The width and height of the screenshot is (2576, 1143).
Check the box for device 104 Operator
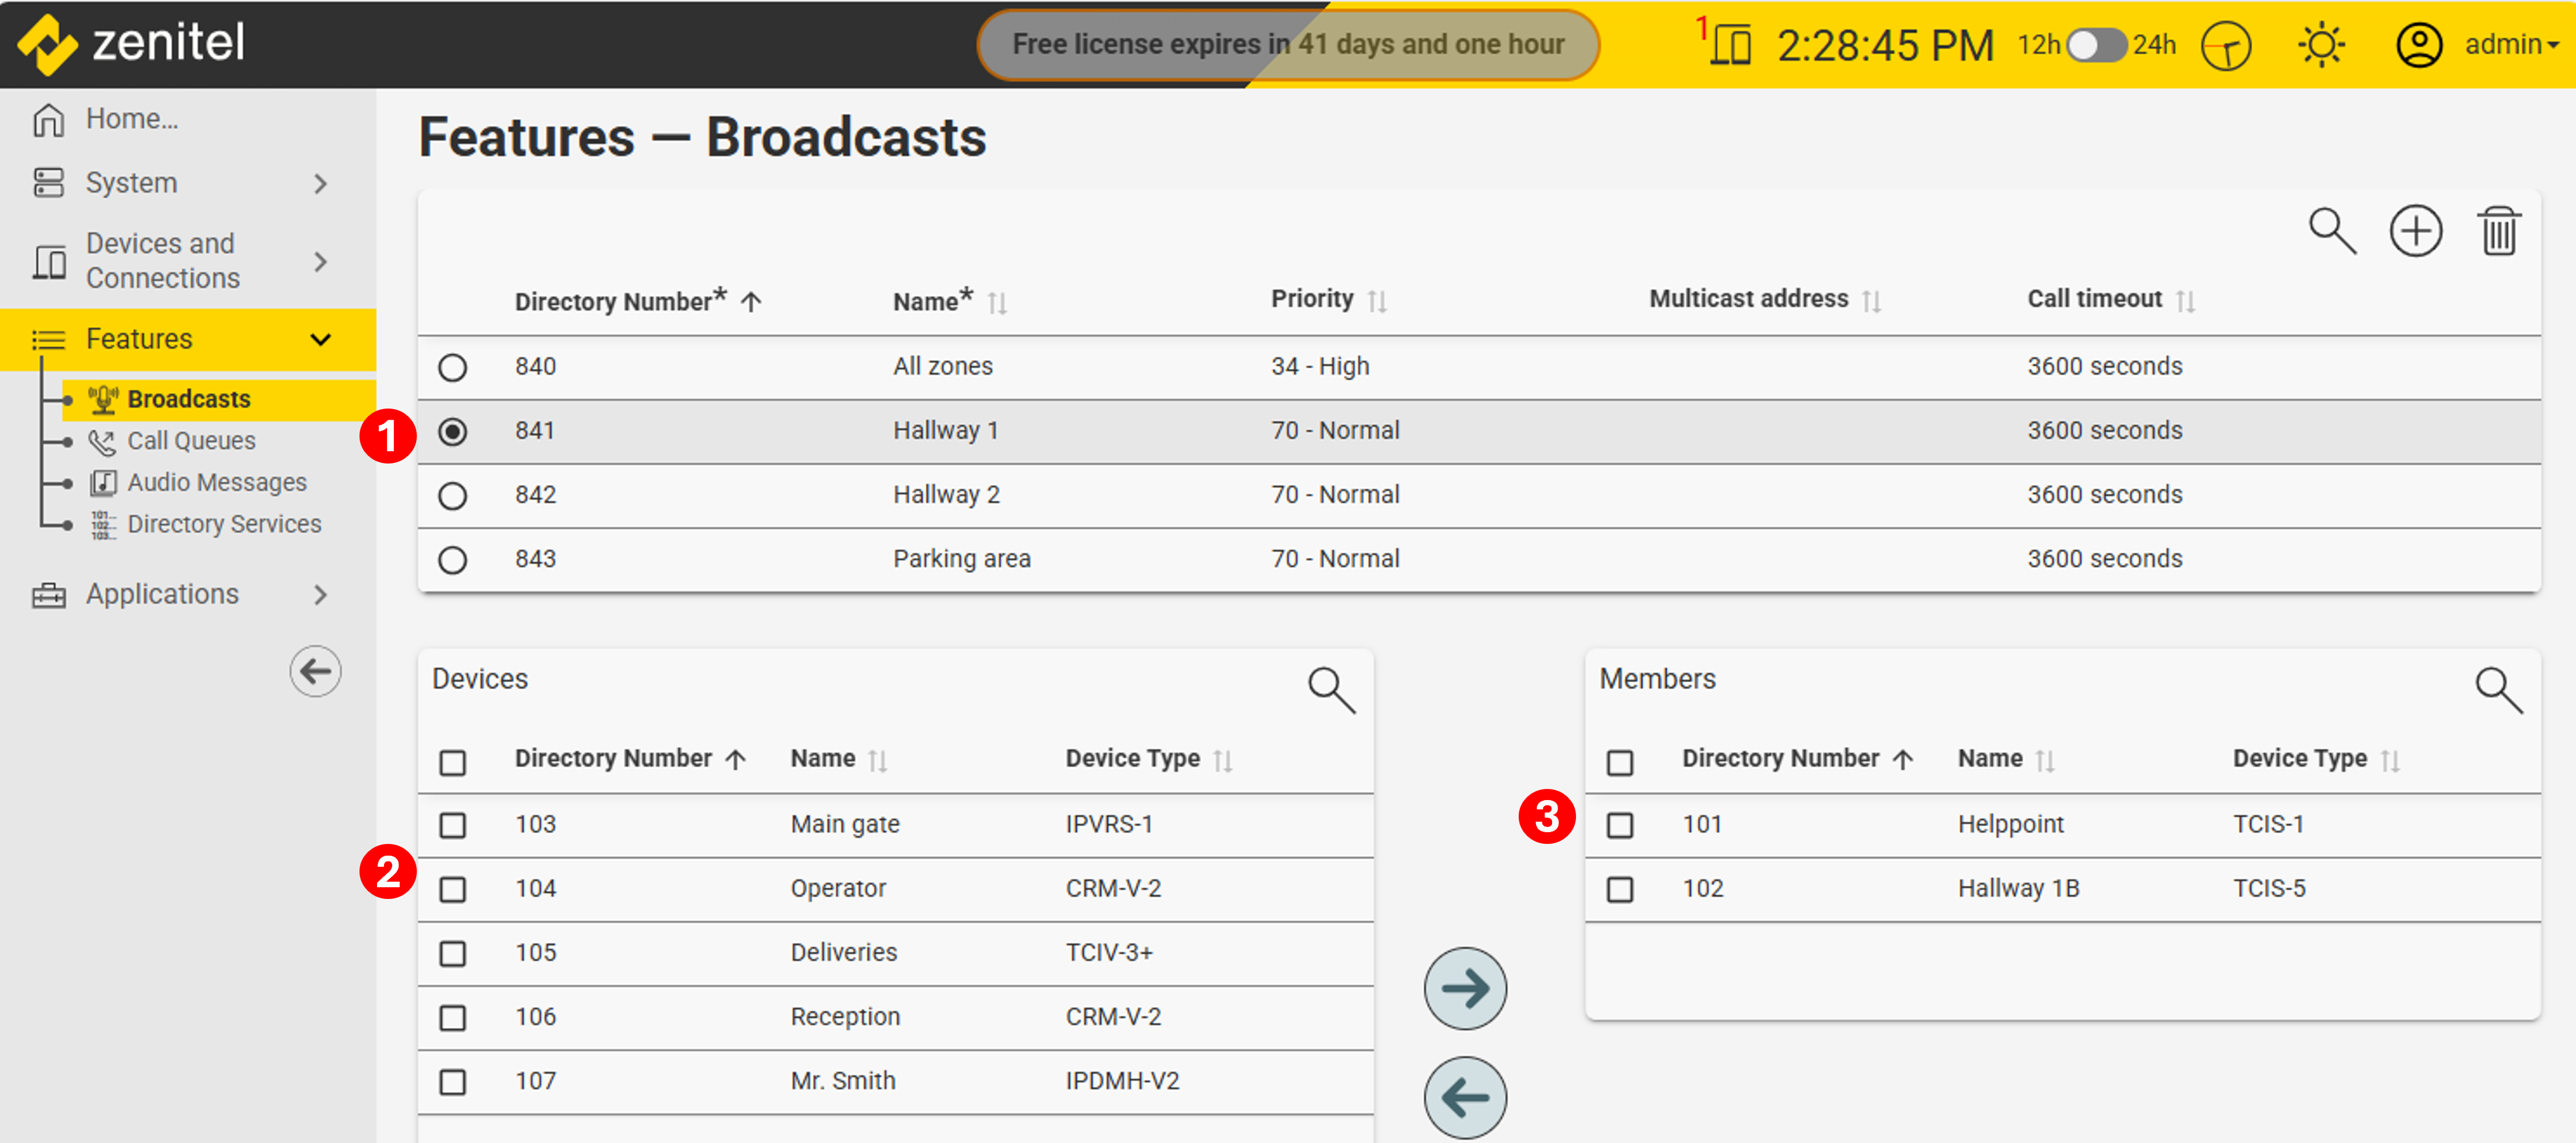tap(452, 889)
